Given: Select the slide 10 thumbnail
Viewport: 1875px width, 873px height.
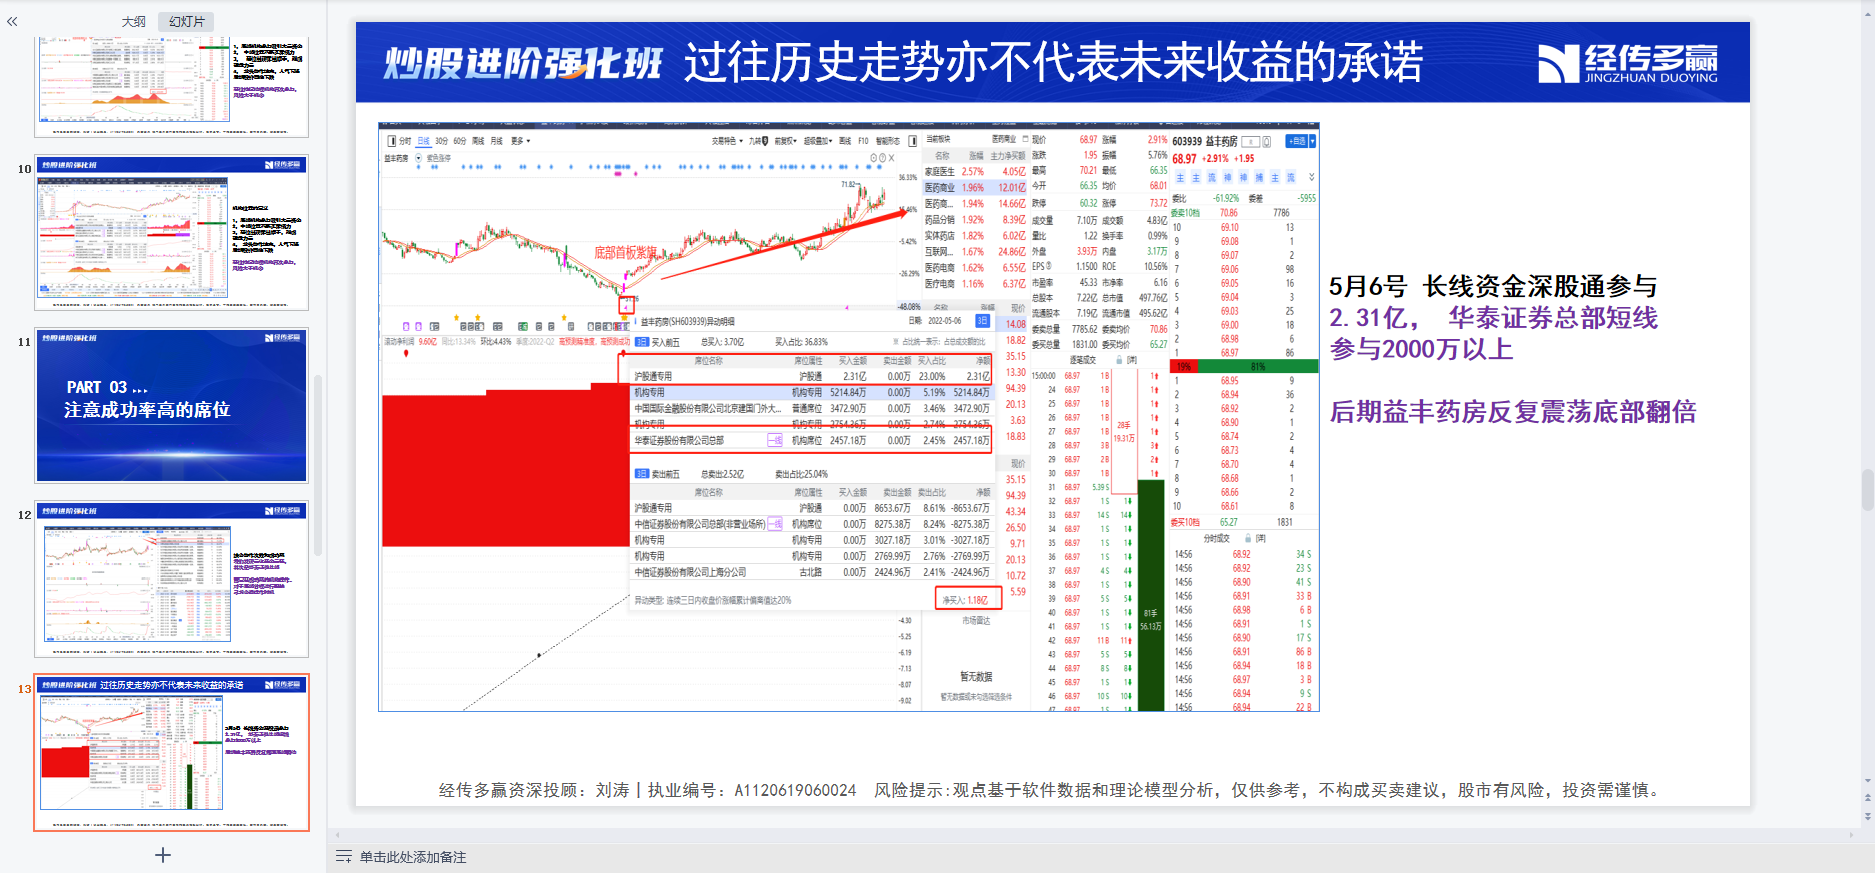Looking at the screenshot, I should (x=171, y=232).
